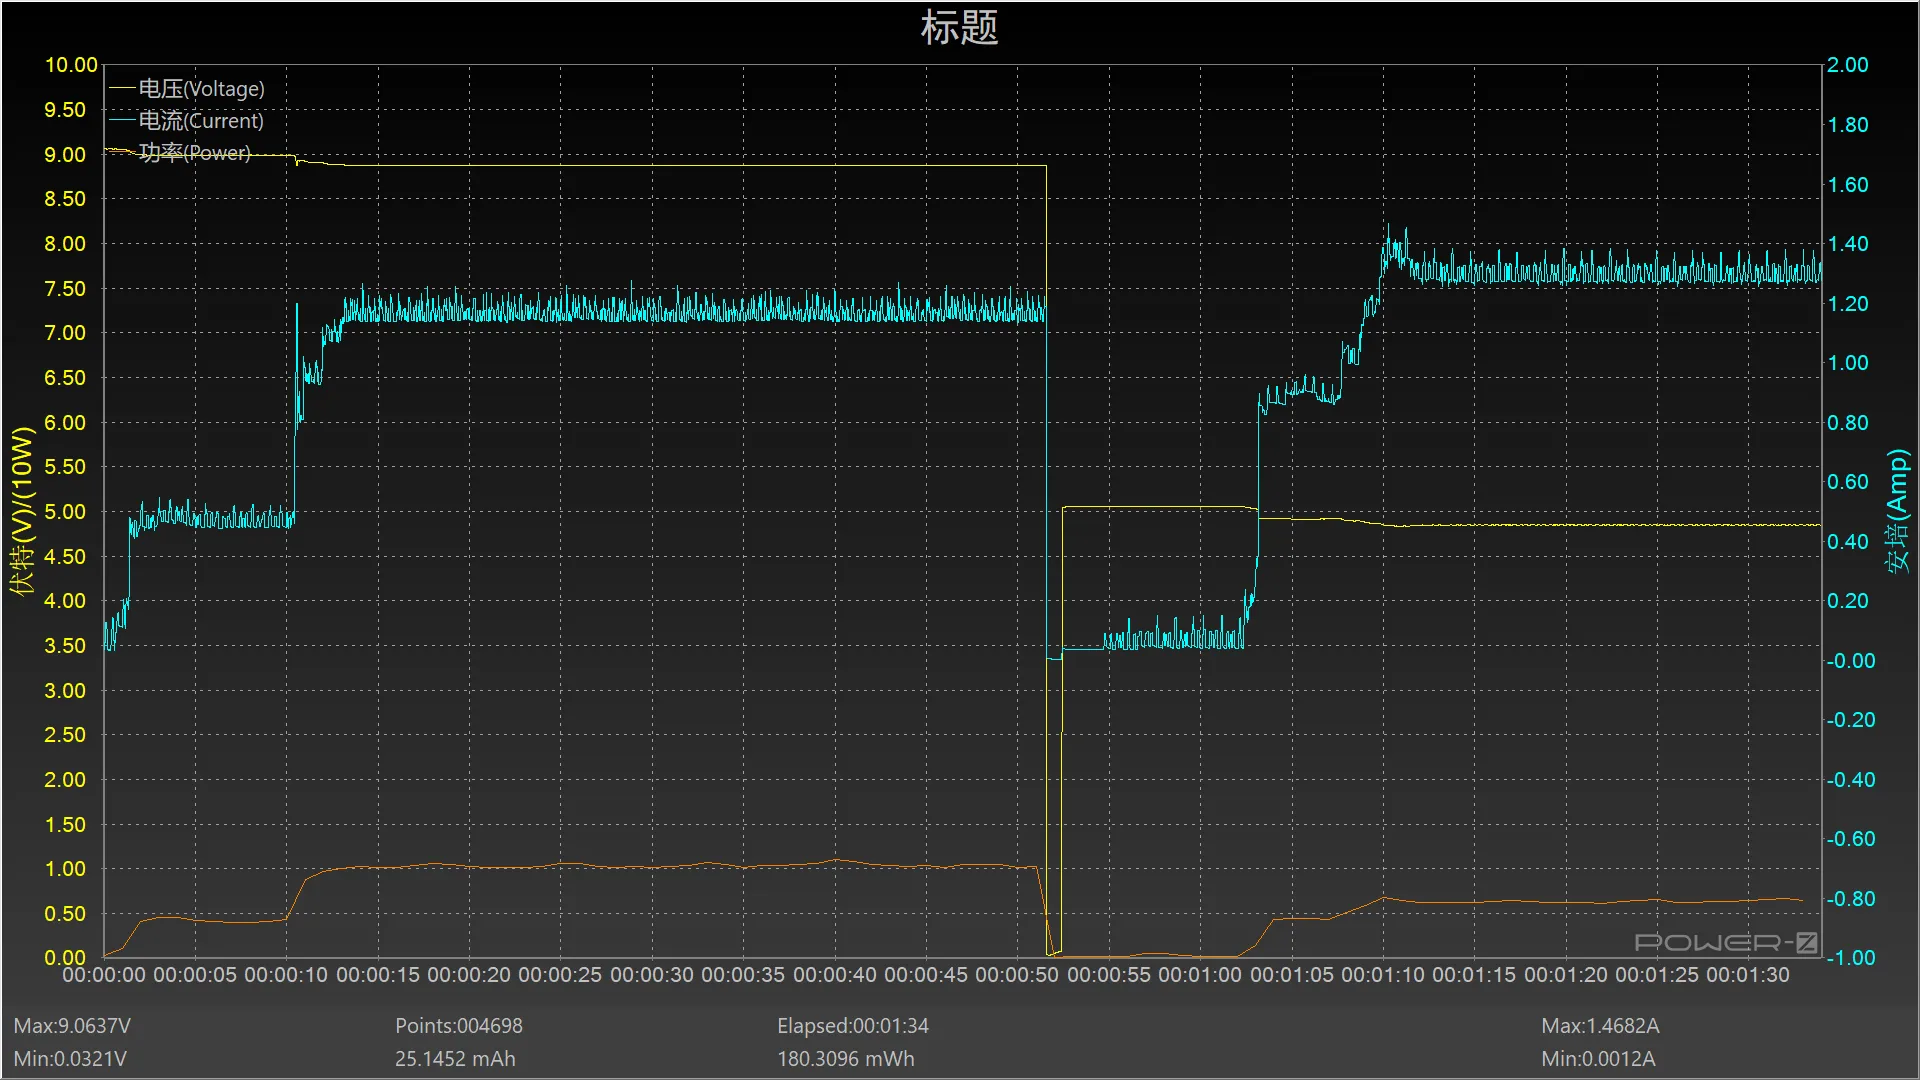Select the Min:0.0012A current readout
The height and width of the screenshot is (1080, 1920).
pos(1598,1059)
